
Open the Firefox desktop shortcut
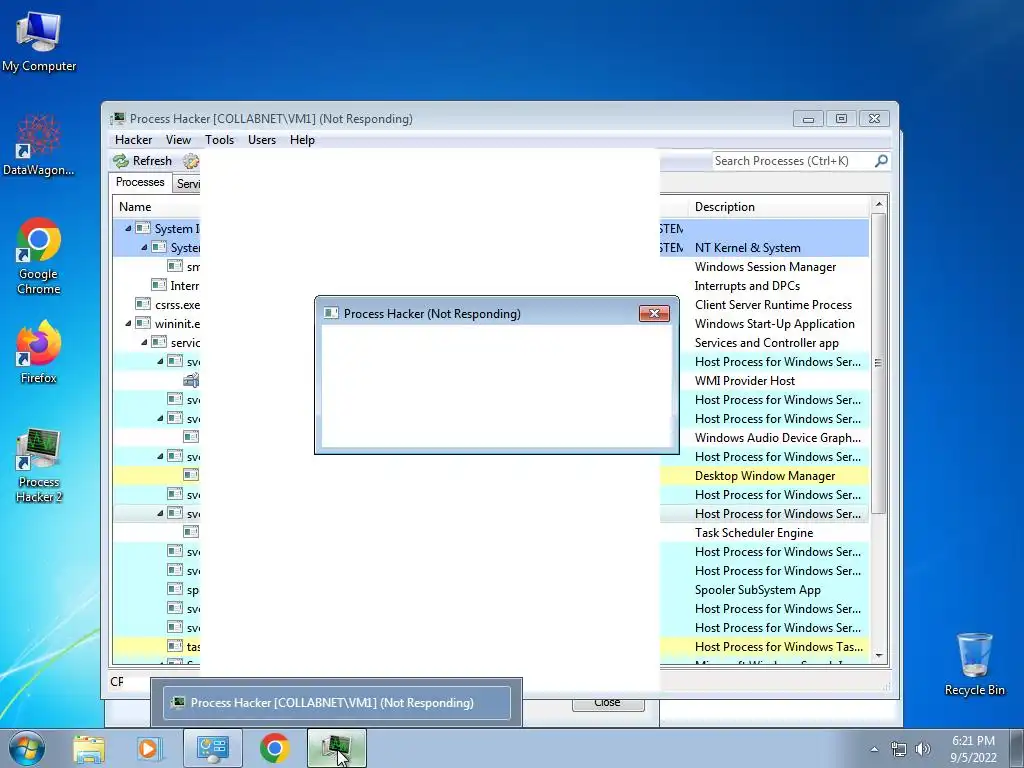tap(39, 352)
